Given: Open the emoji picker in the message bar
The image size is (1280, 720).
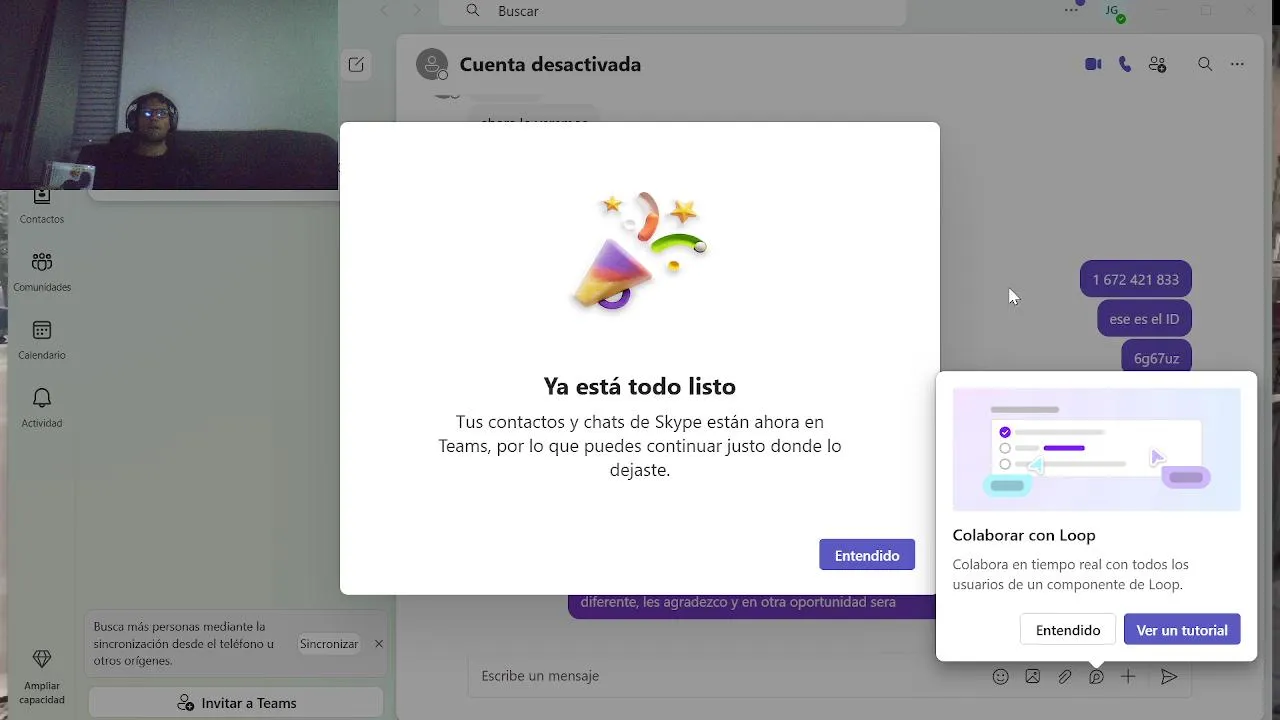Looking at the screenshot, I should [1000, 677].
